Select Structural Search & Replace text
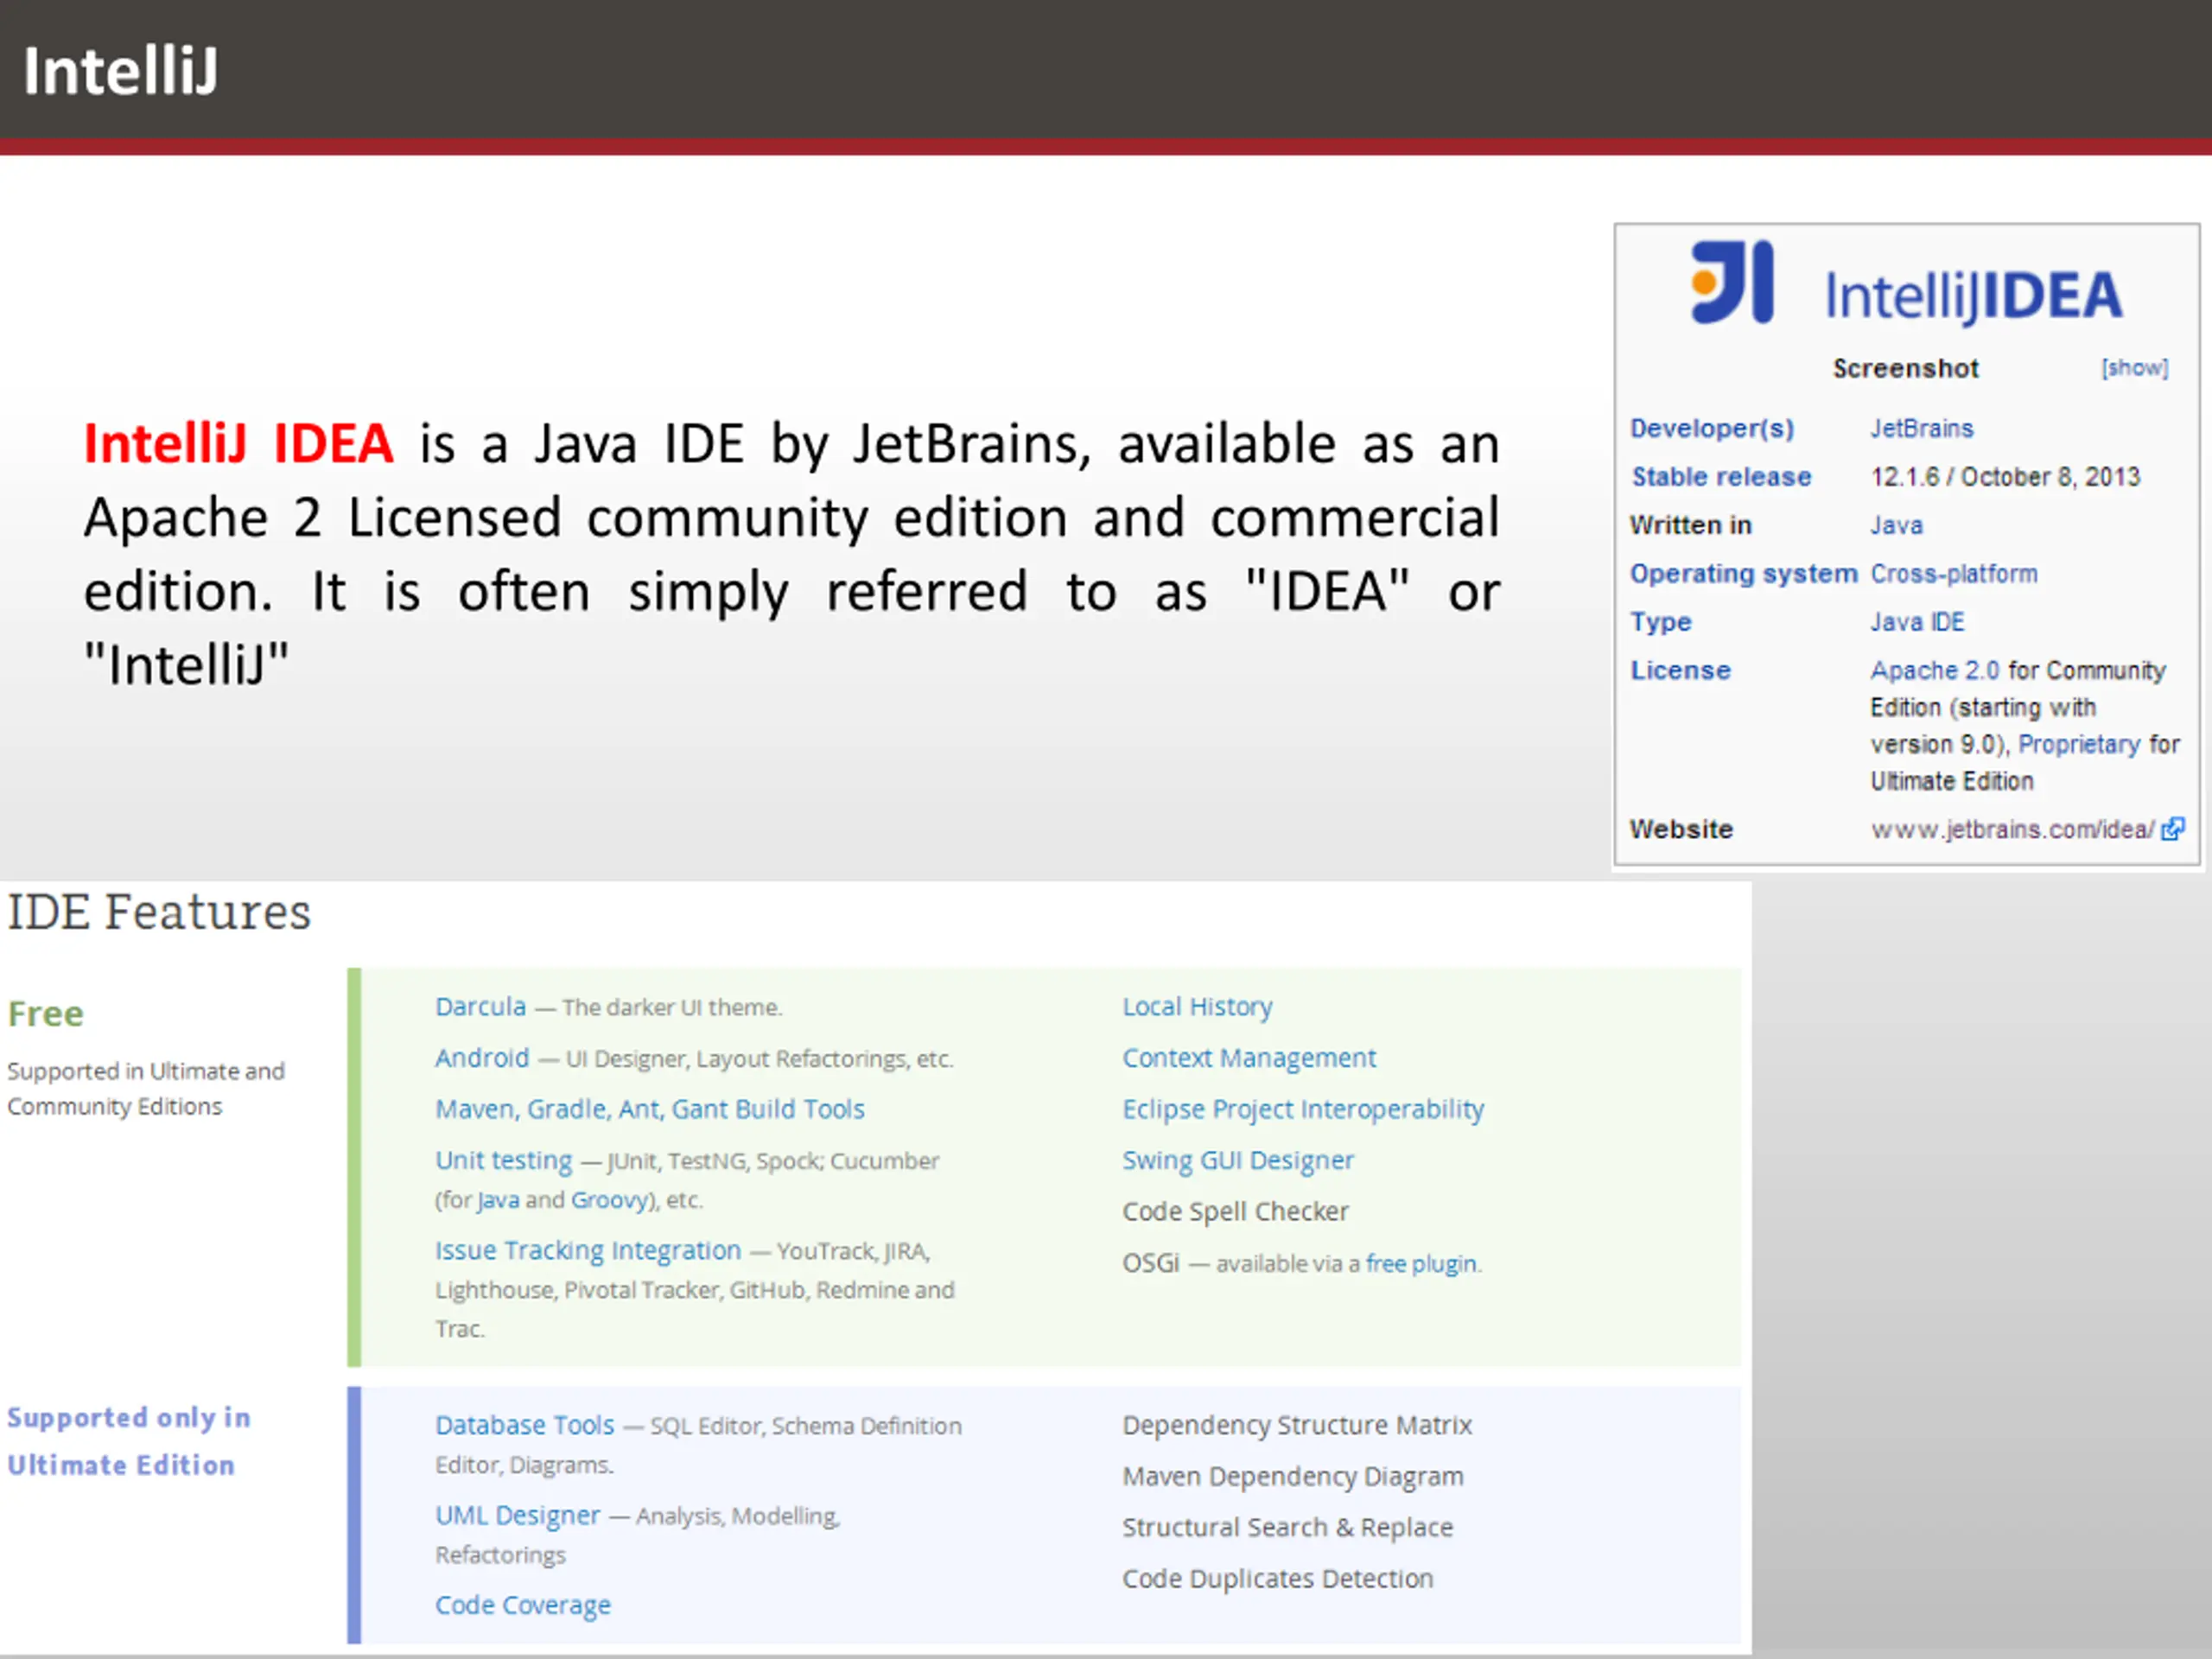This screenshot has width=2212, height=1659. coord(1287,1527)
